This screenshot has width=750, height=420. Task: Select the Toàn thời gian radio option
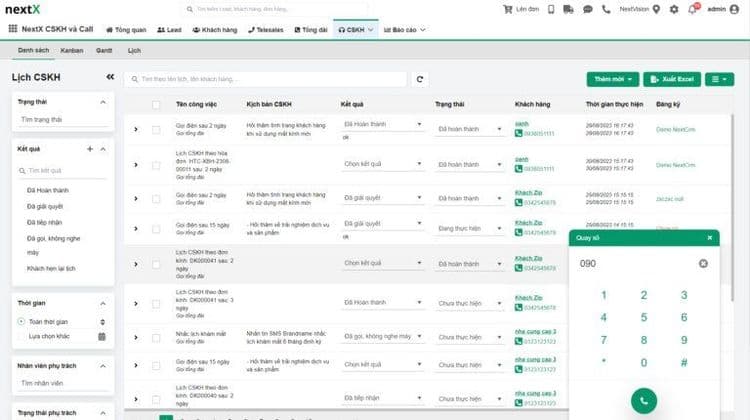[x=22, y=321]
